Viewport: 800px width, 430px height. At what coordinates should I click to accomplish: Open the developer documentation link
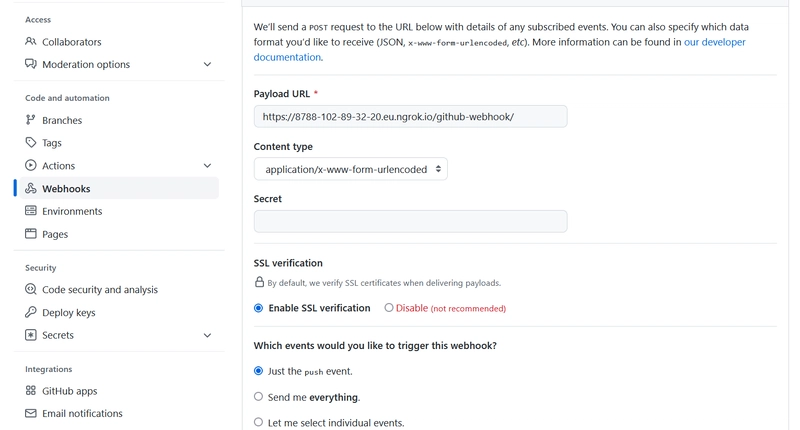[x=714, y=42]
